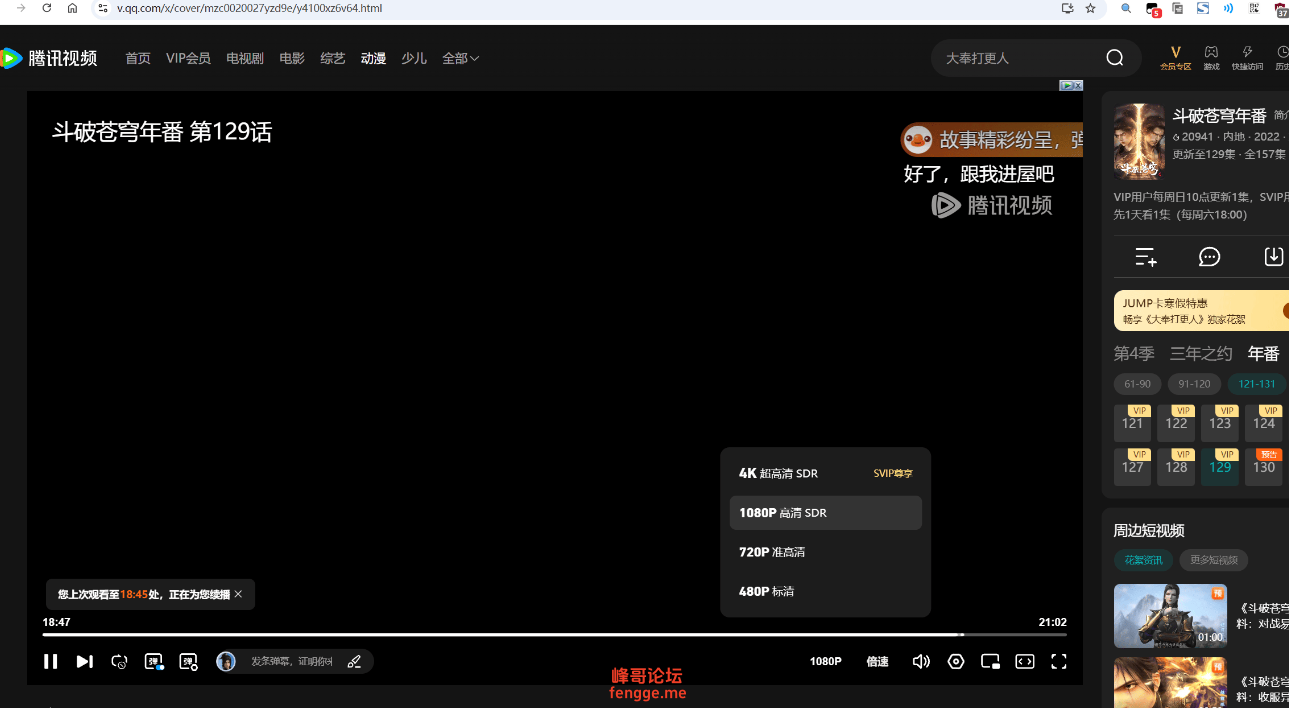Image resolution: width=1289 pixels, height=708 pixels.
Task: Open 快捷访问 lightning icon
Action: [x=1247, y=57]
